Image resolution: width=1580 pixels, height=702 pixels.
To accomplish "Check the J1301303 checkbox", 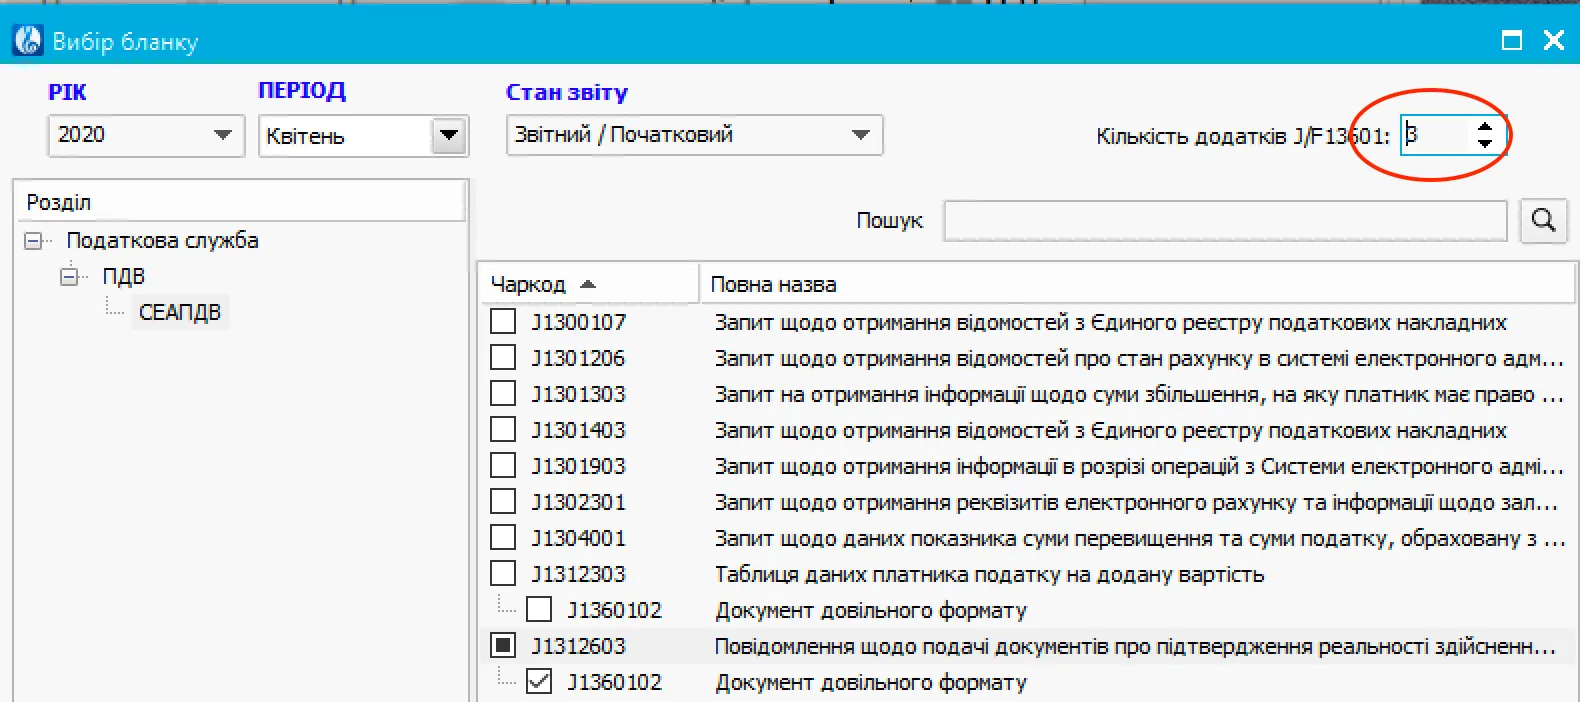I will tap(503, 394).
